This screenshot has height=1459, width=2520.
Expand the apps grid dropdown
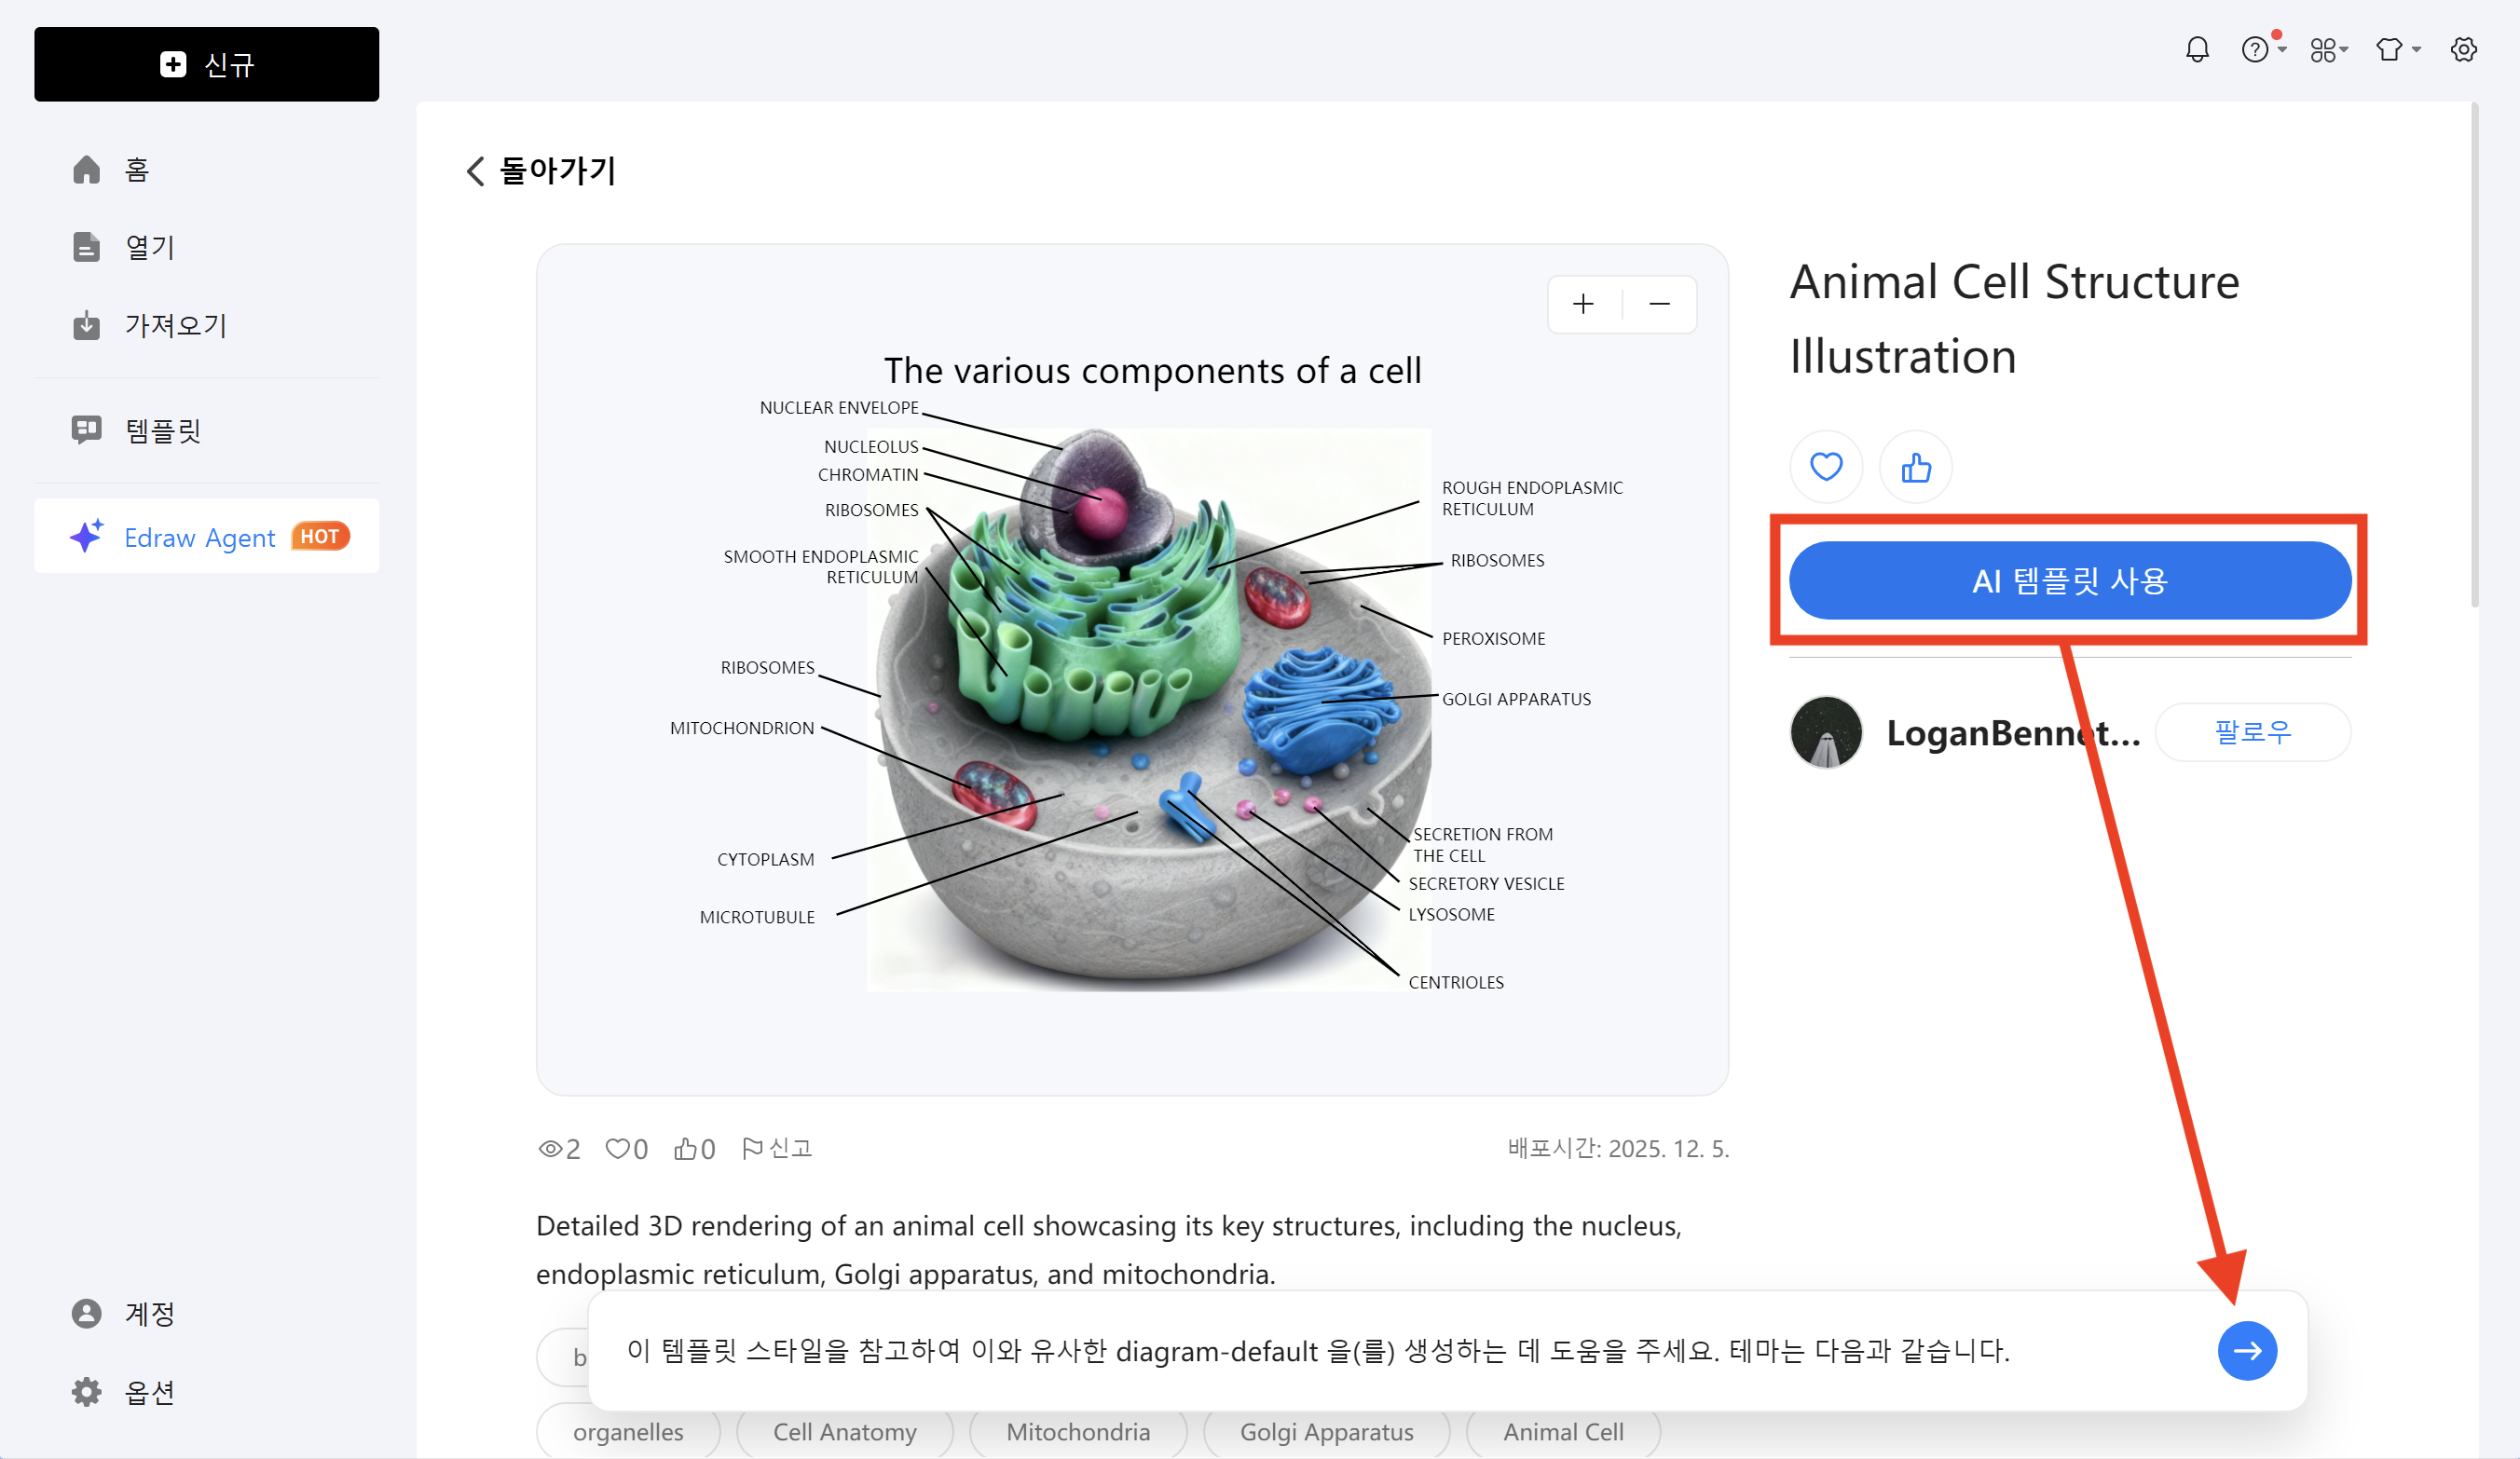point(2327,50)
